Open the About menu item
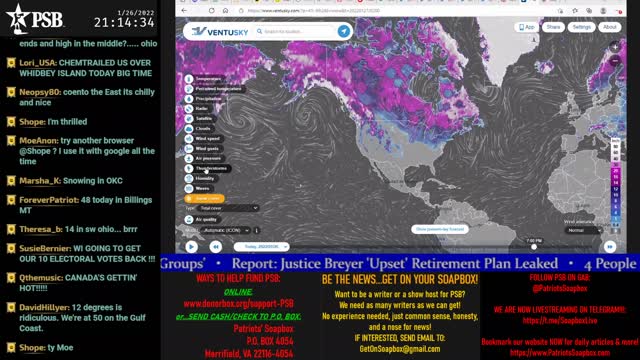Screen dimensions: 640x360 [610, 27]
